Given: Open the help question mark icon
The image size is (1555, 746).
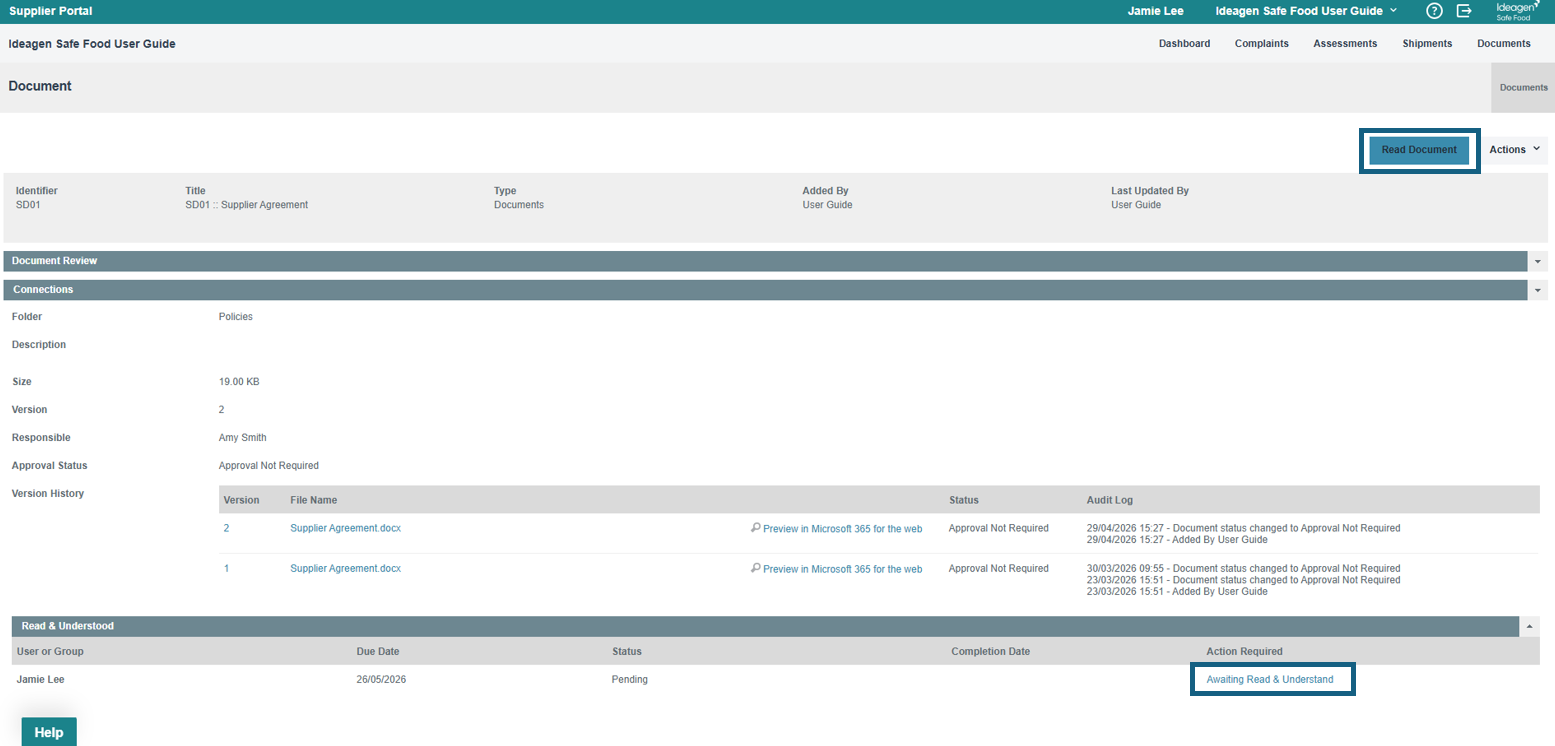Looking at the screenshot, I should coord(1434,11).
